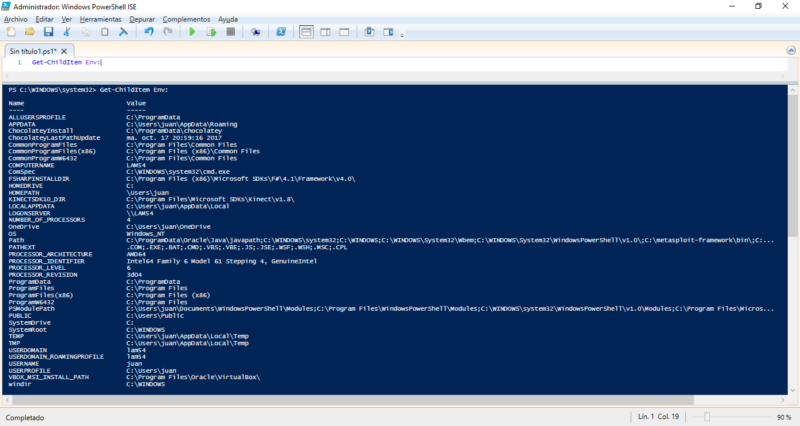The image size is (800, 426).
Task: Select the Sin título1.ps1 tab
Action: coord(29,50)
